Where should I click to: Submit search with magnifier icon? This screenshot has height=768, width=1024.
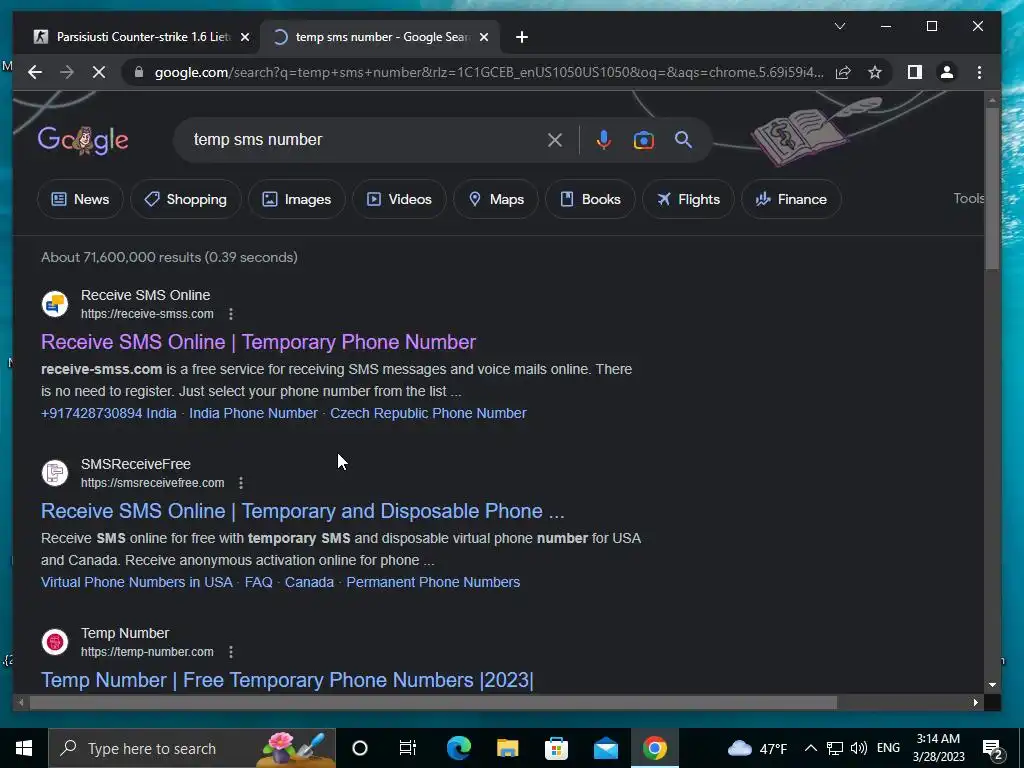[x=683, y=140]
